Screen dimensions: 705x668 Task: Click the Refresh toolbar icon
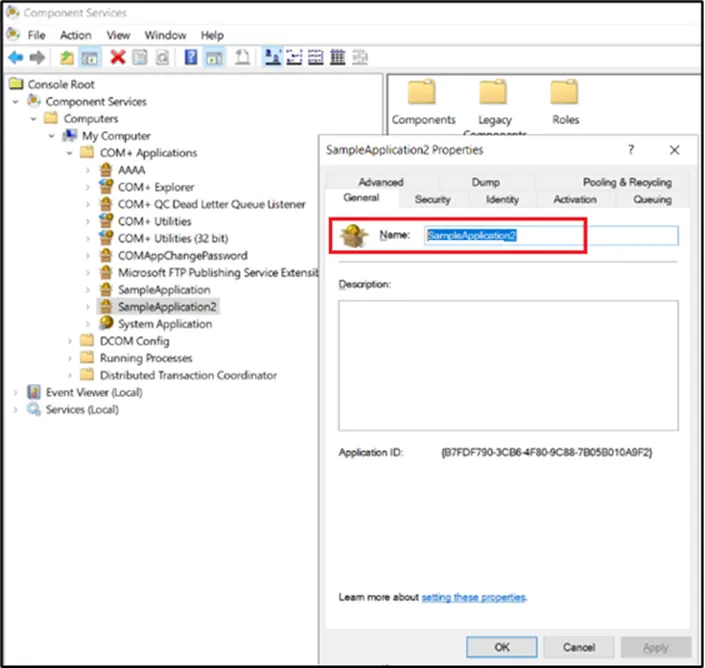(x=162, y=57)
